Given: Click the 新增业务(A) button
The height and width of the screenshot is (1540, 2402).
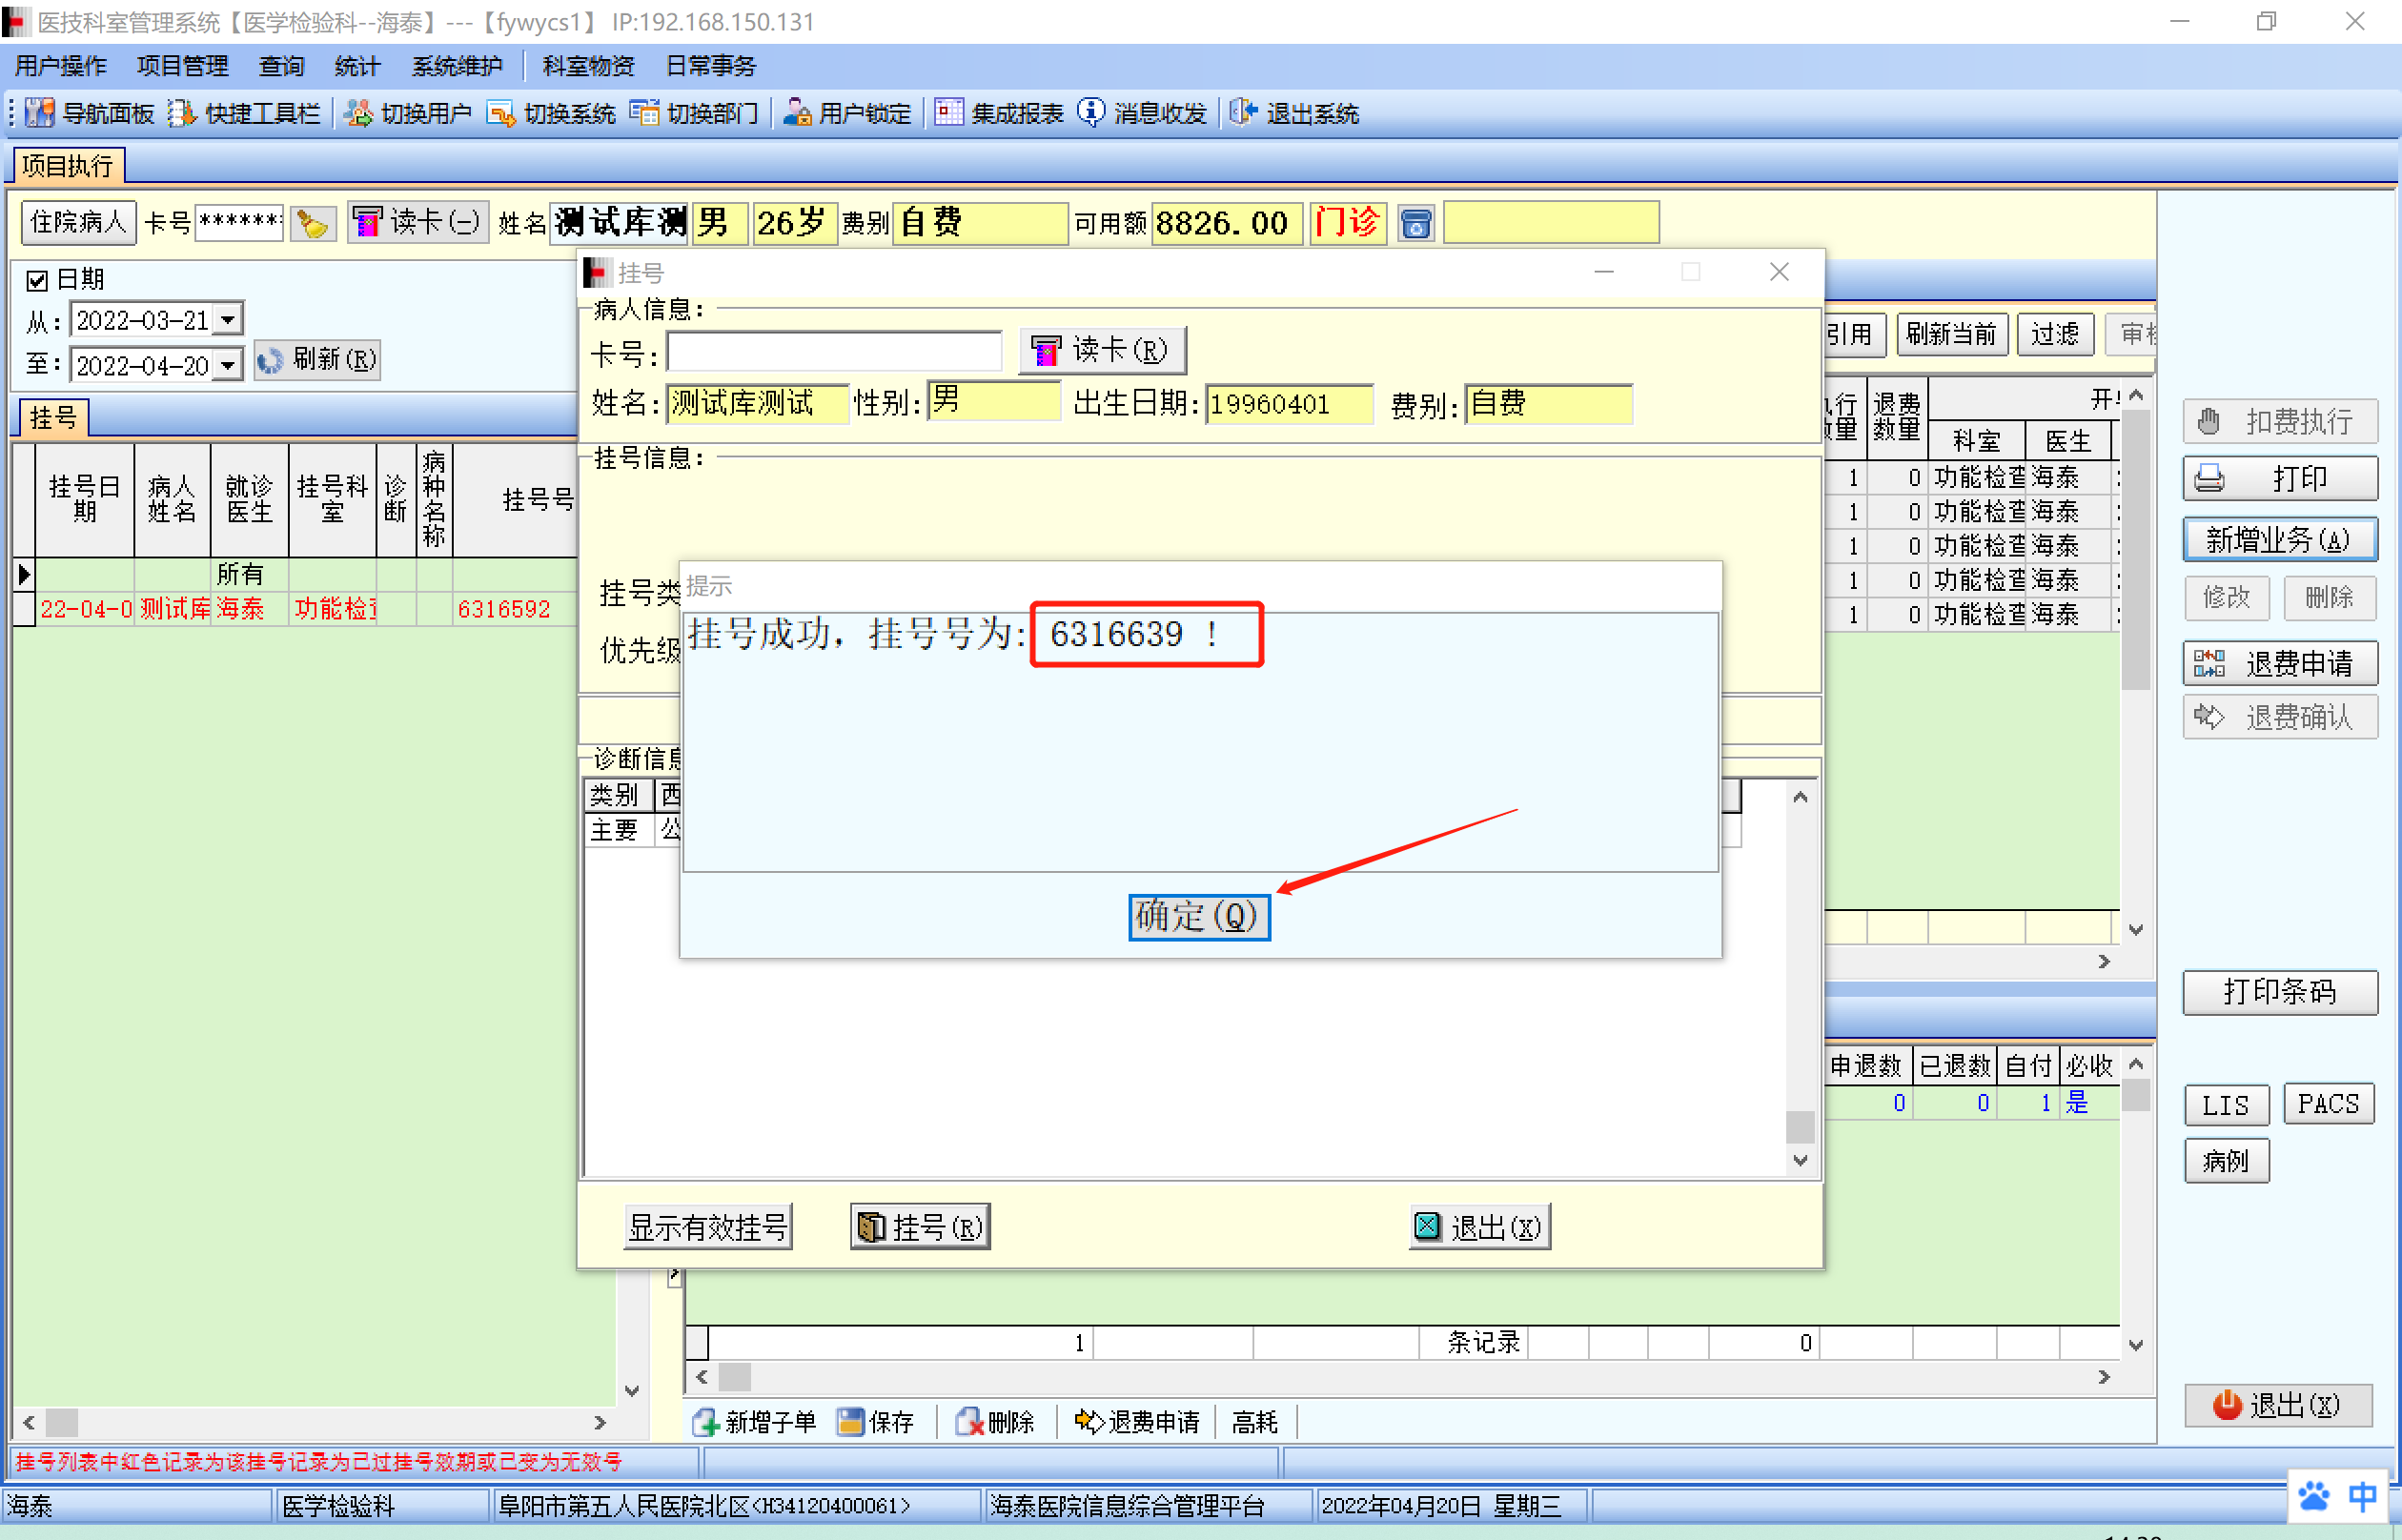Looking at the screenshot, I should [x=2279, y=541].
